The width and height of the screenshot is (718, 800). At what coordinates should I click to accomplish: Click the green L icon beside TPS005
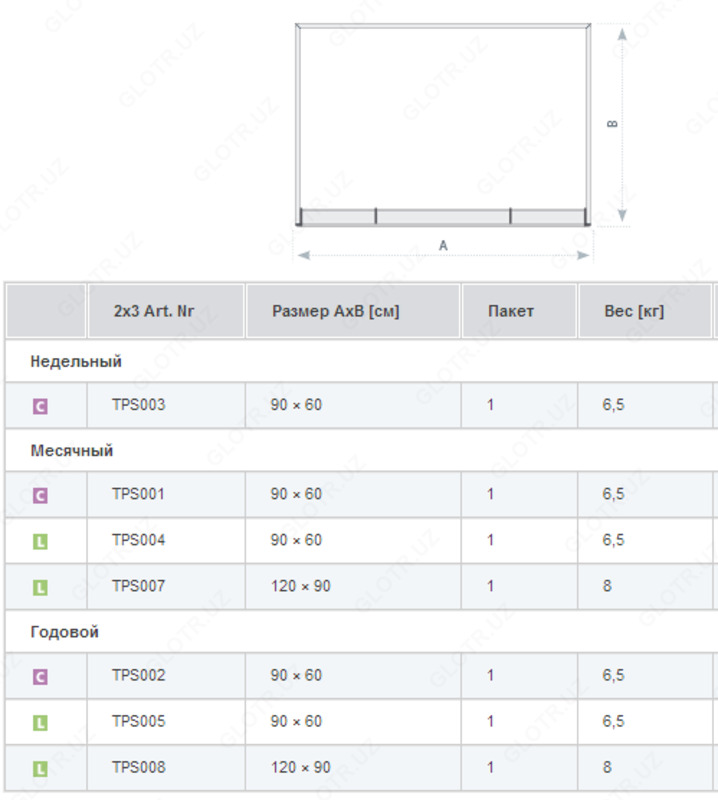tap(40, 723)
